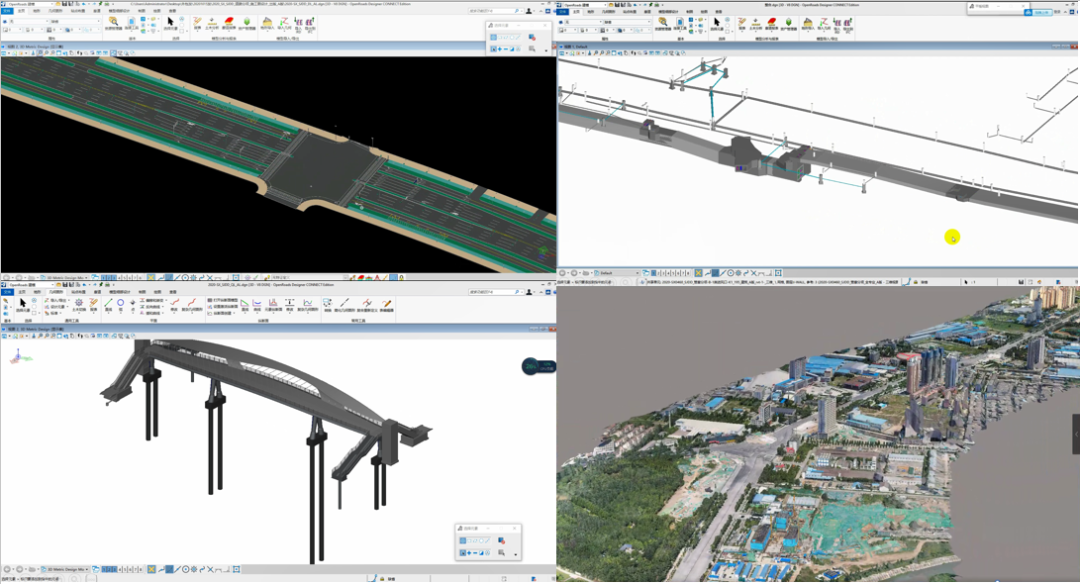
Task: Open Explorer tool in top-right pipe window
Action: click(663, 21)
